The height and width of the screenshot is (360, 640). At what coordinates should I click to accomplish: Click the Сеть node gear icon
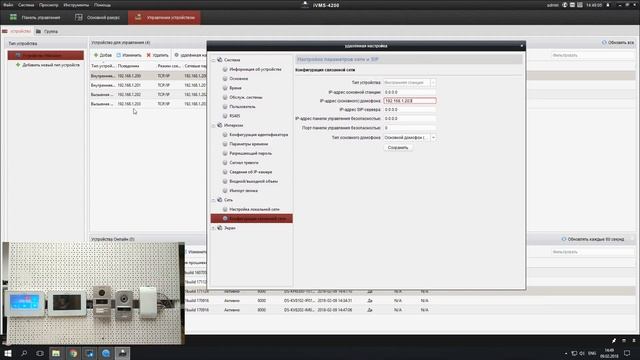pos(220,200)
